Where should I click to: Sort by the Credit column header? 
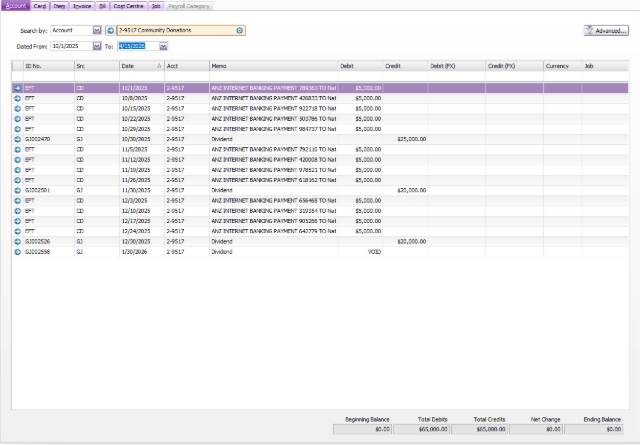405,66
